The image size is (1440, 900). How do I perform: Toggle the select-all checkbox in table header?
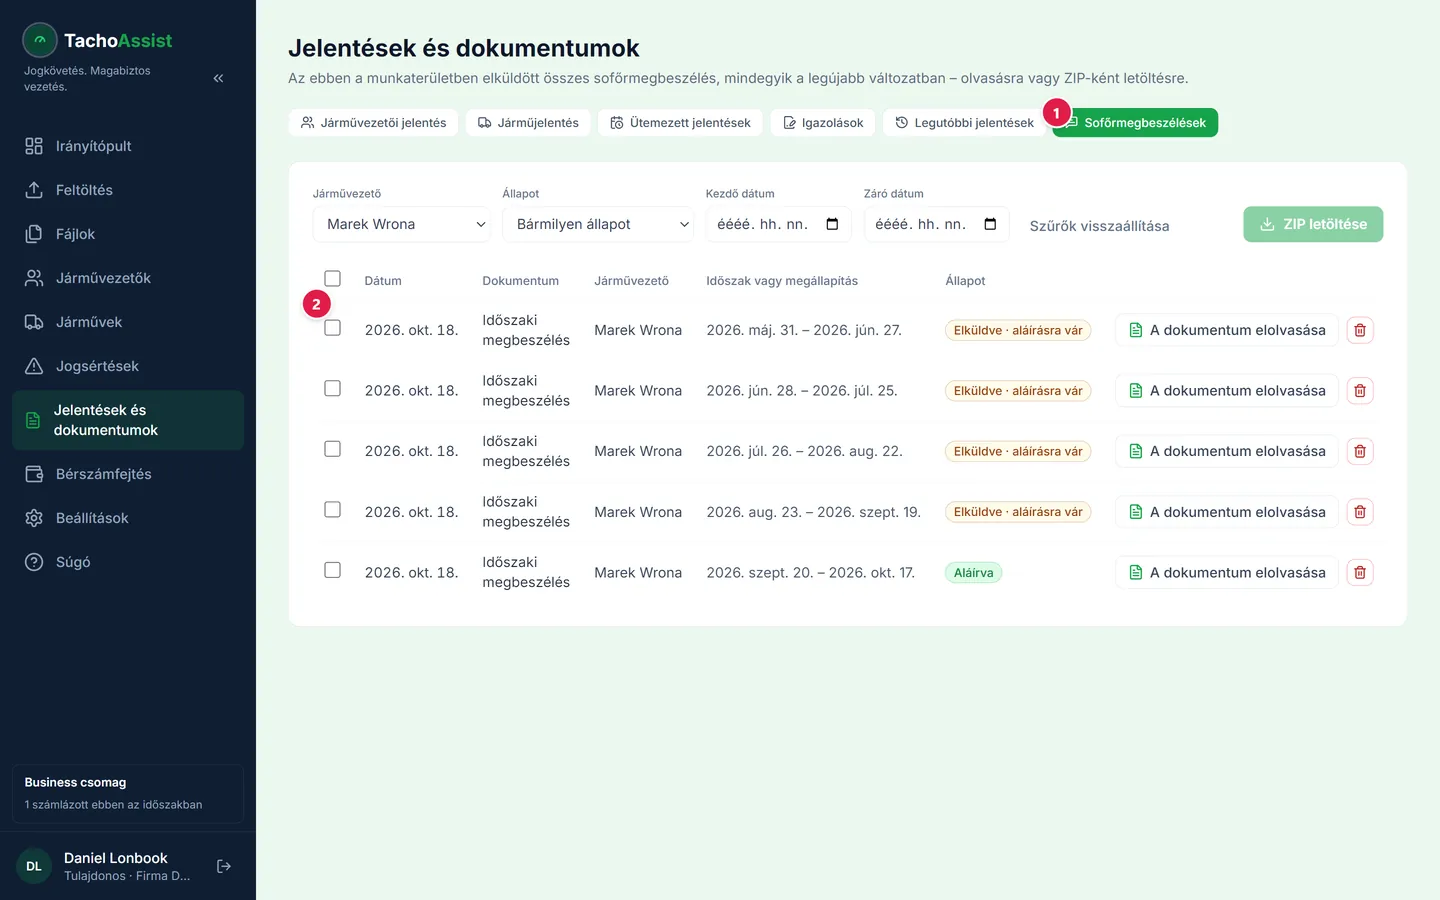(333, 279)
